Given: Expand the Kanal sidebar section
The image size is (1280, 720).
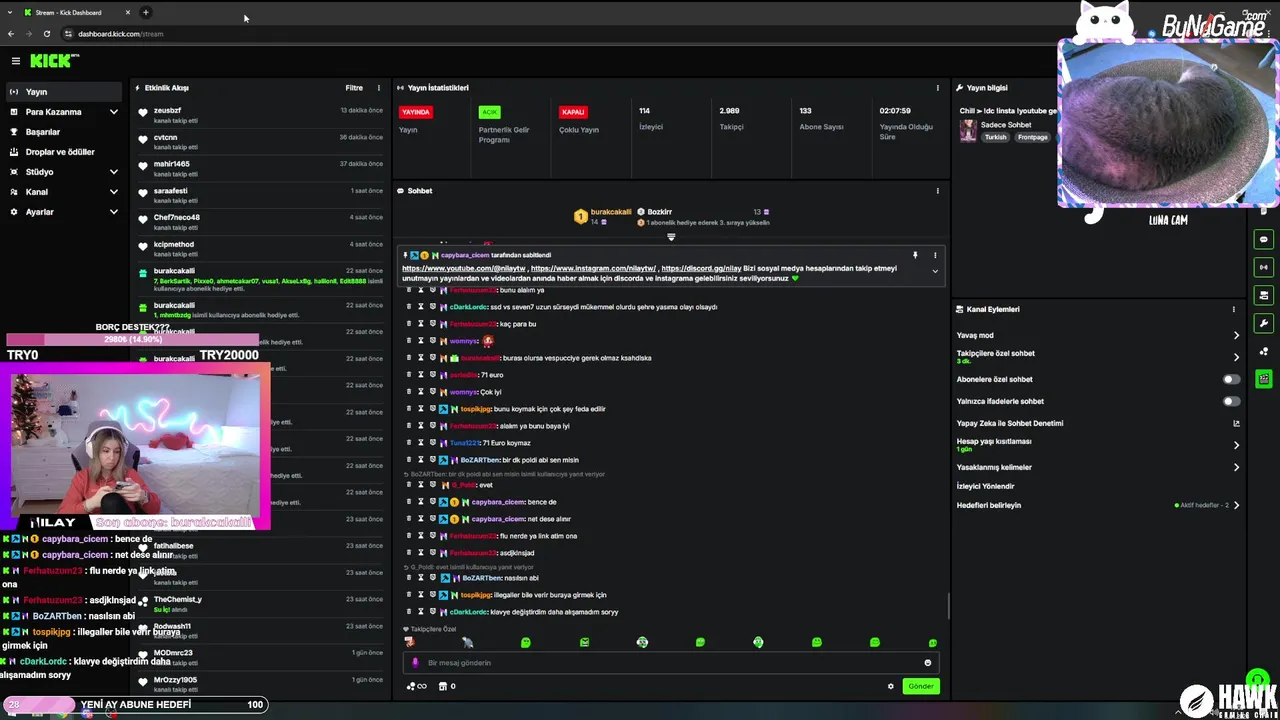Looking at the screenshot, I should pyautogui.click(x=114, y=192).
